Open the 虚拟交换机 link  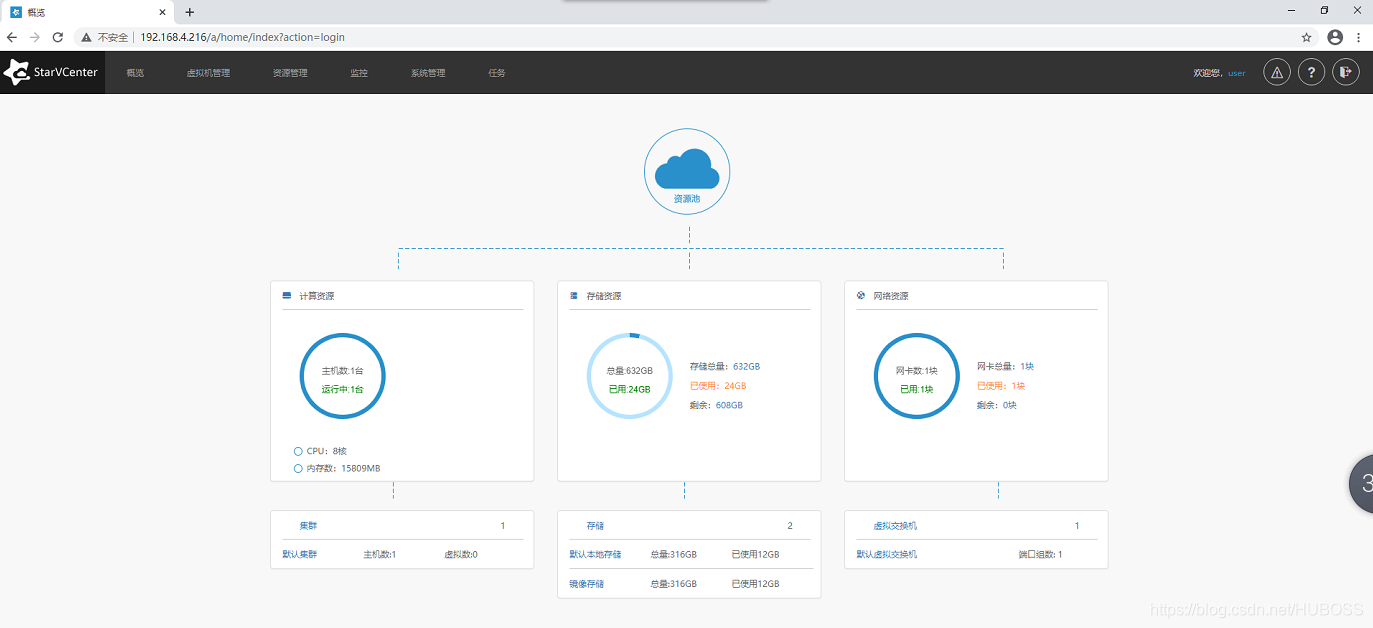(x=895, y=525)
